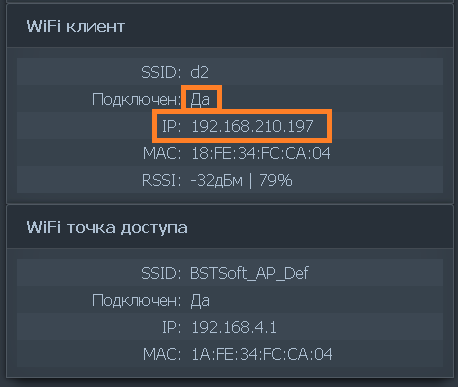Viewport: 458px width, 387px height.
Task: Click the access point SSID BSTSoft_AP_Def
Action: [x=249, y=273]
